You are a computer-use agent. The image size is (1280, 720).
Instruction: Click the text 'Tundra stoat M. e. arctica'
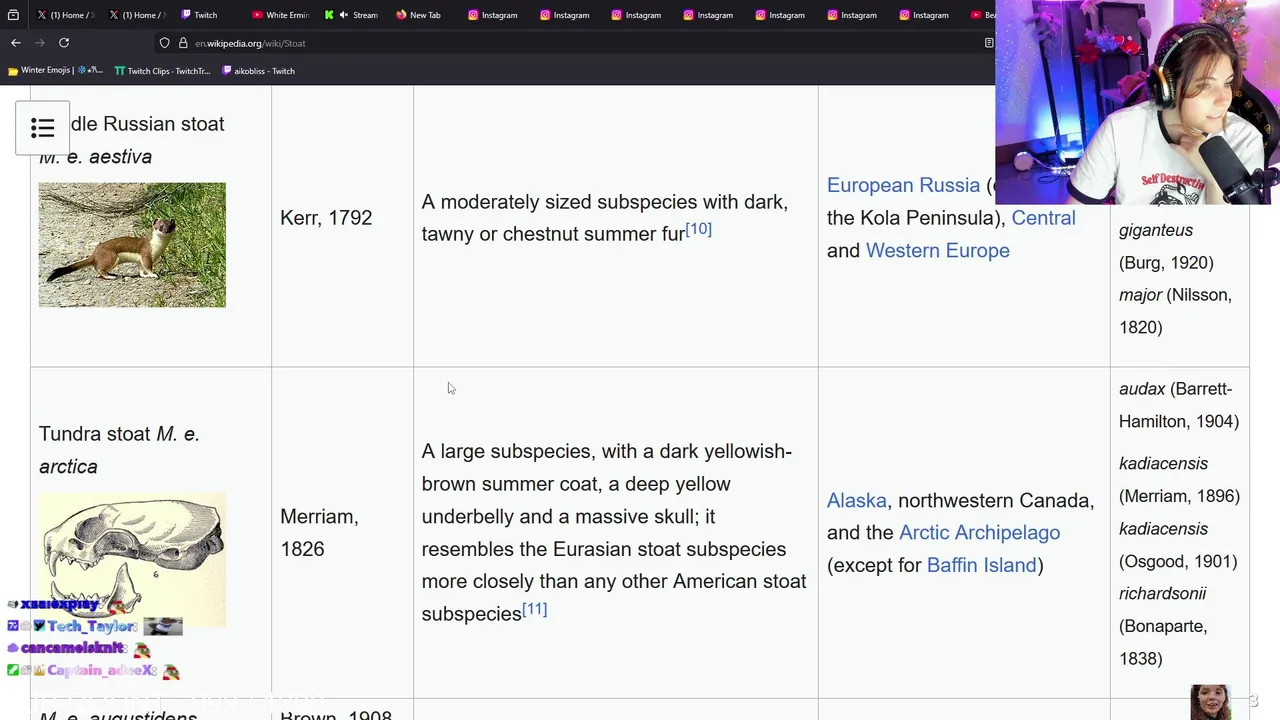[x=119, y=450]
